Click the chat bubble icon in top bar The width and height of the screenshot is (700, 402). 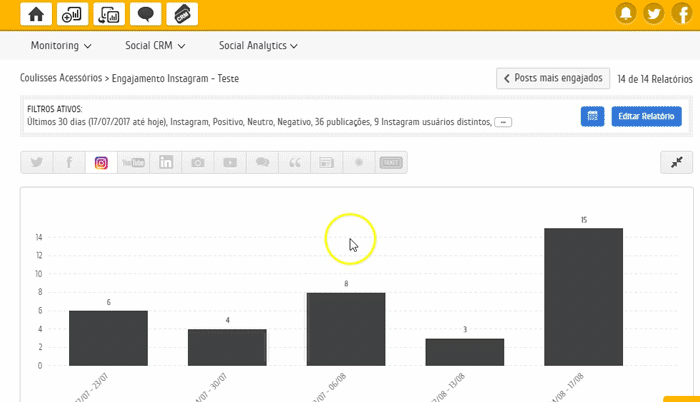[x=145, y=14]
